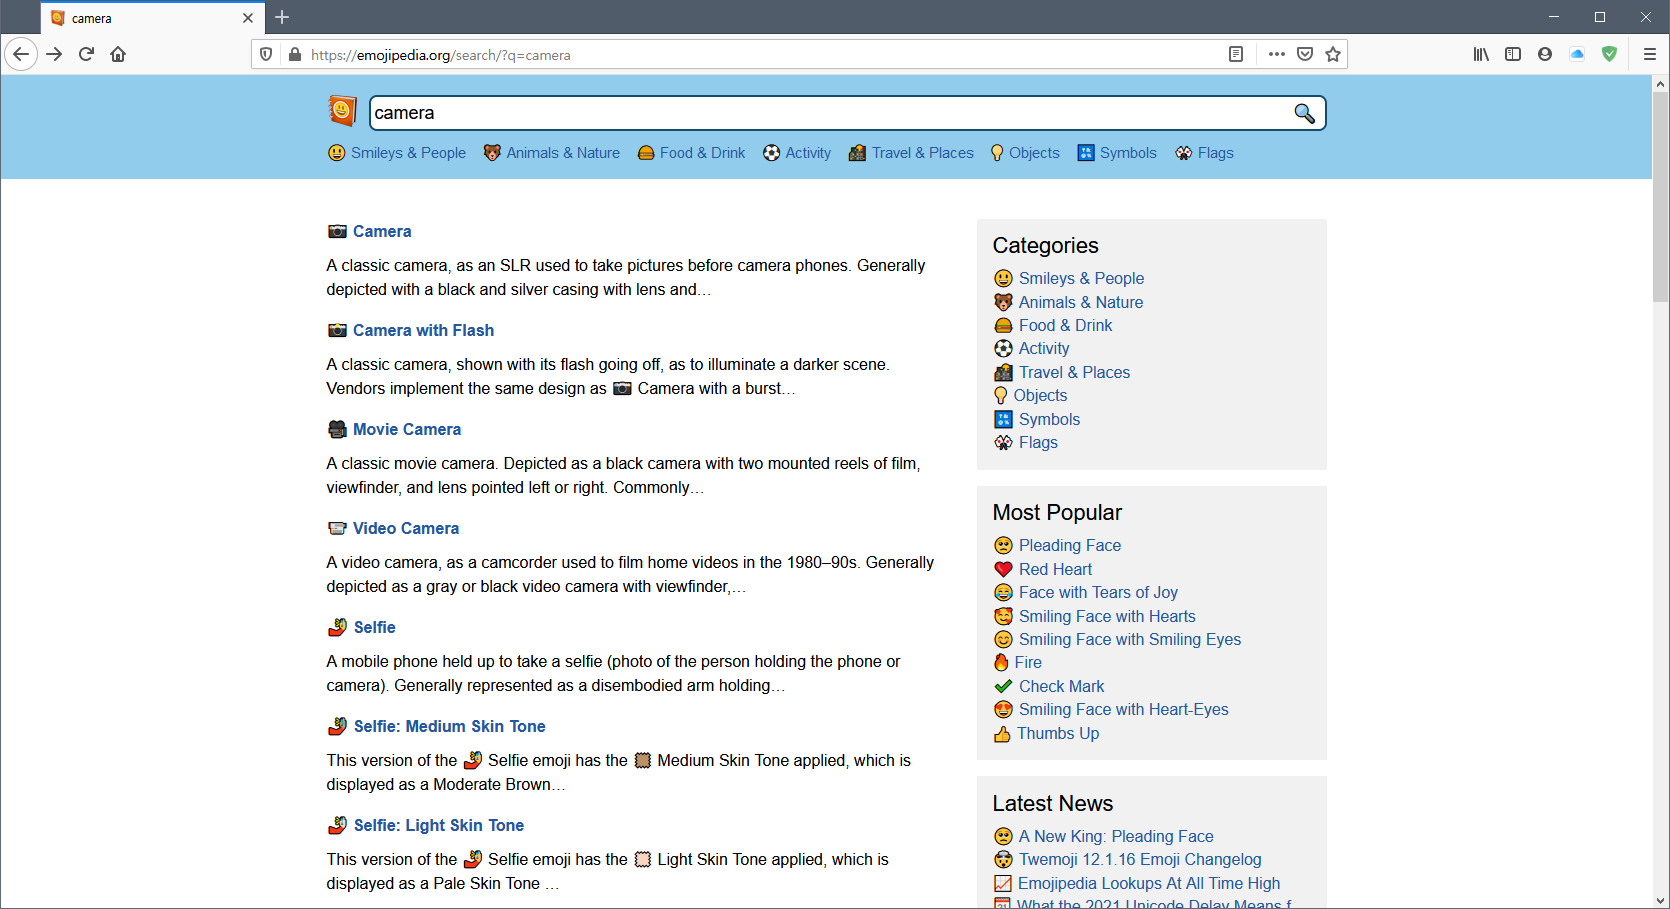Open Symbols in top navigation bar

tap(1117, 153)
